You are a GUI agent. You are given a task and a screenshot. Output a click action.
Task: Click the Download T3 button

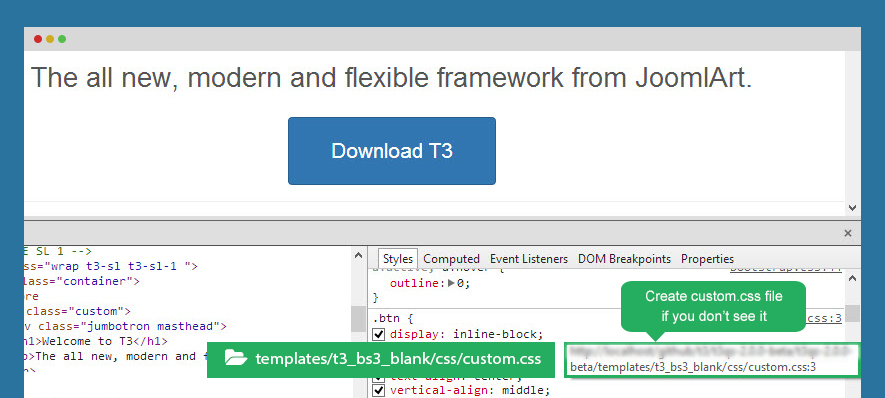[392, 151]
